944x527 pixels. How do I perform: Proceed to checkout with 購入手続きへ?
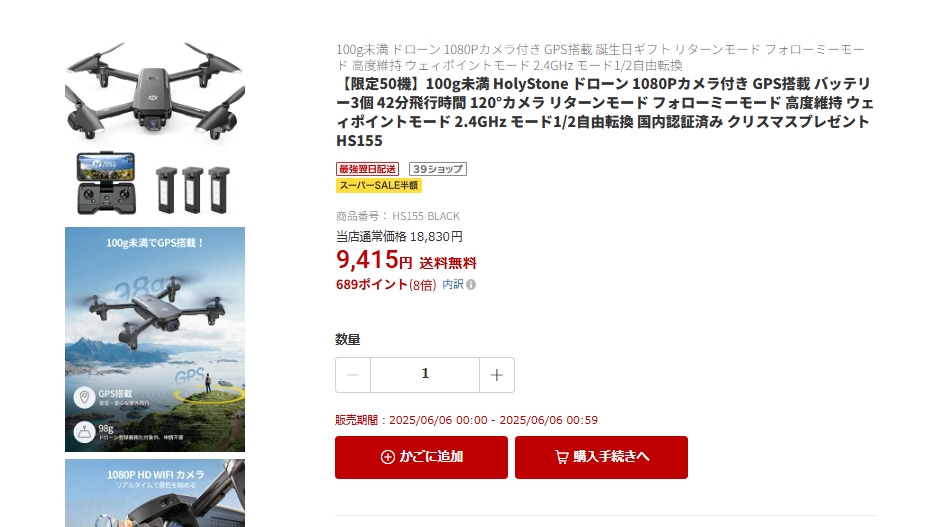tap(601, 457)
